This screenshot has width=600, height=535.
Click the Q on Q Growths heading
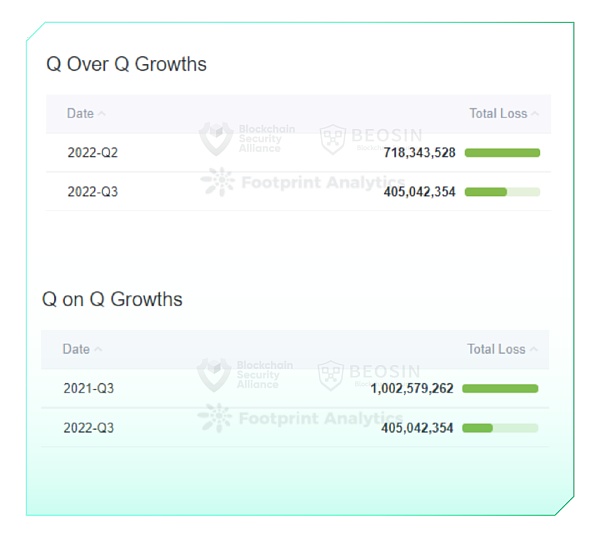(112, 299)
